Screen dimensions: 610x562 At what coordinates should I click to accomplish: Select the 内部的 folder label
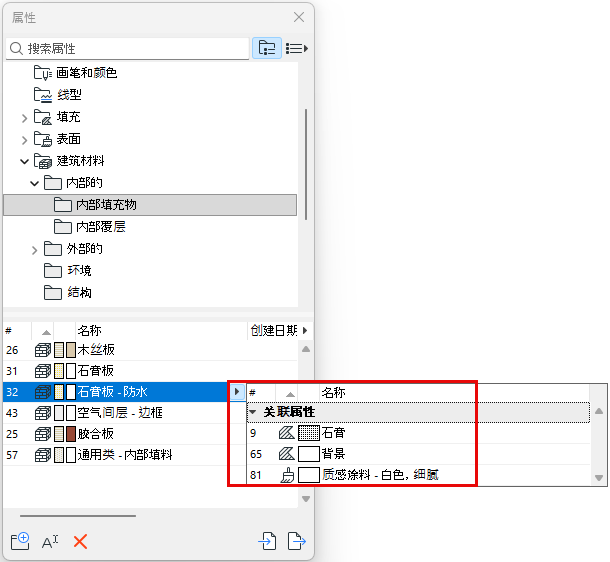pos(84,182)
